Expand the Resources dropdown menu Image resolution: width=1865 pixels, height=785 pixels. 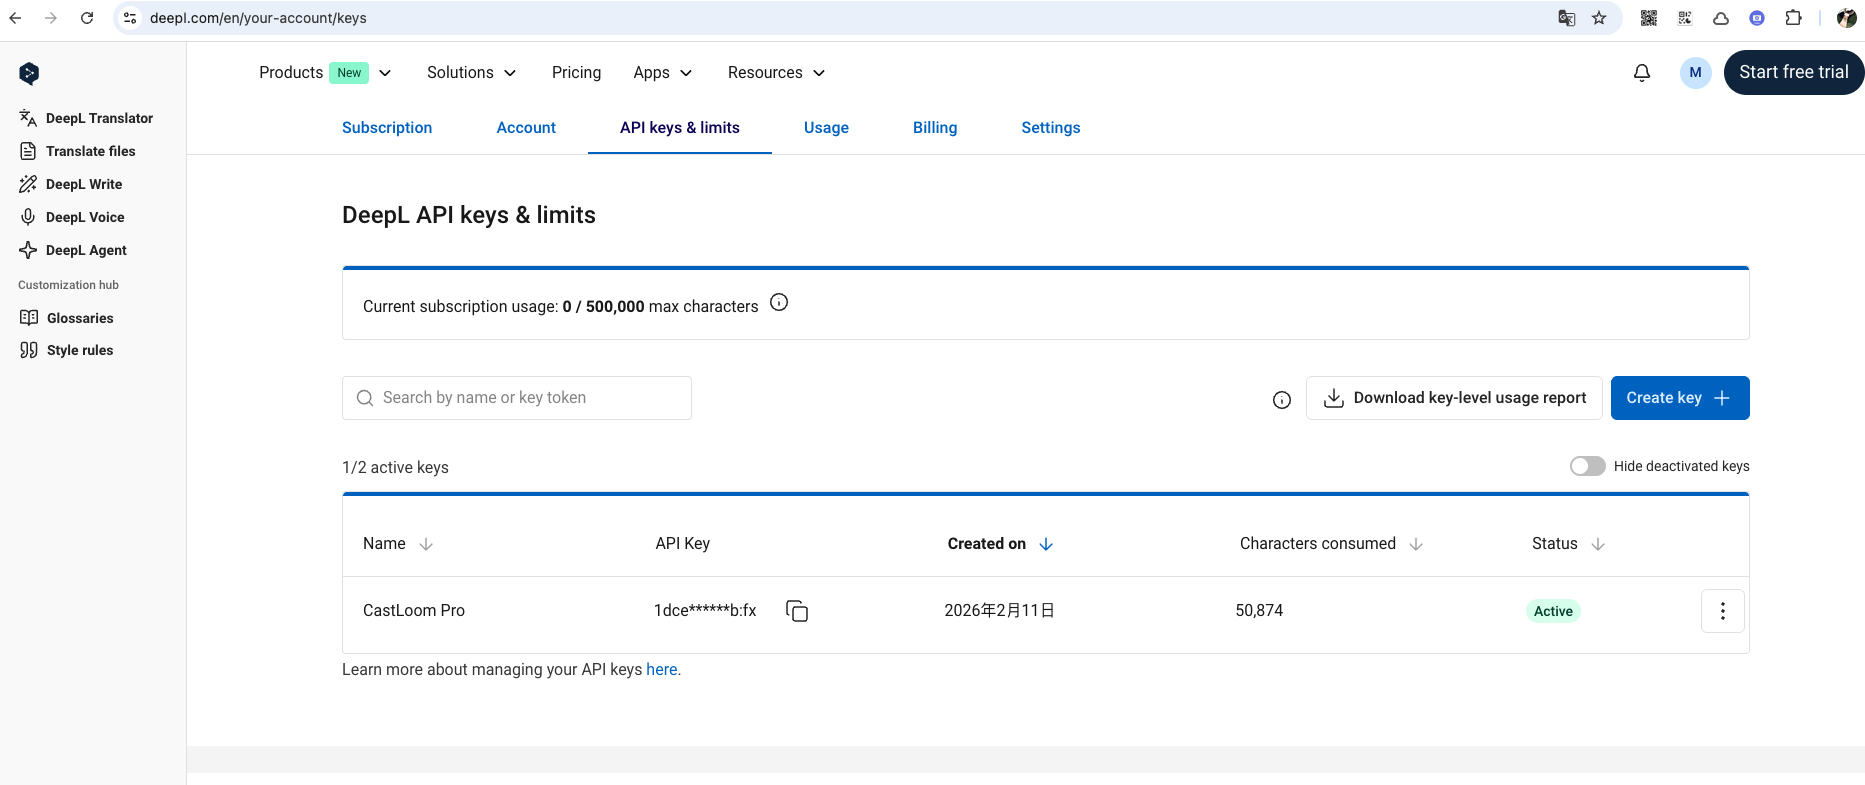pyautogui.click(x=776, y=73)
